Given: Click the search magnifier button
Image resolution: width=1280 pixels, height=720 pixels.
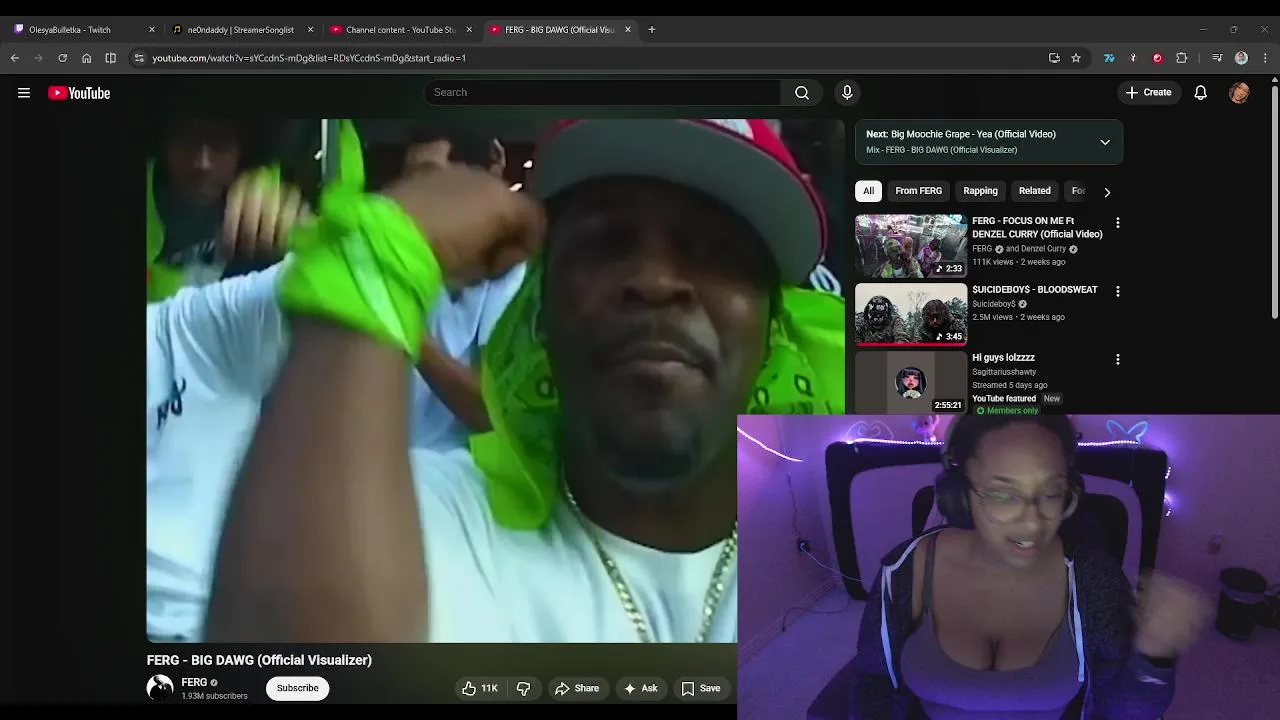Looking at the screenshot, I should click(x=802, y=93).
